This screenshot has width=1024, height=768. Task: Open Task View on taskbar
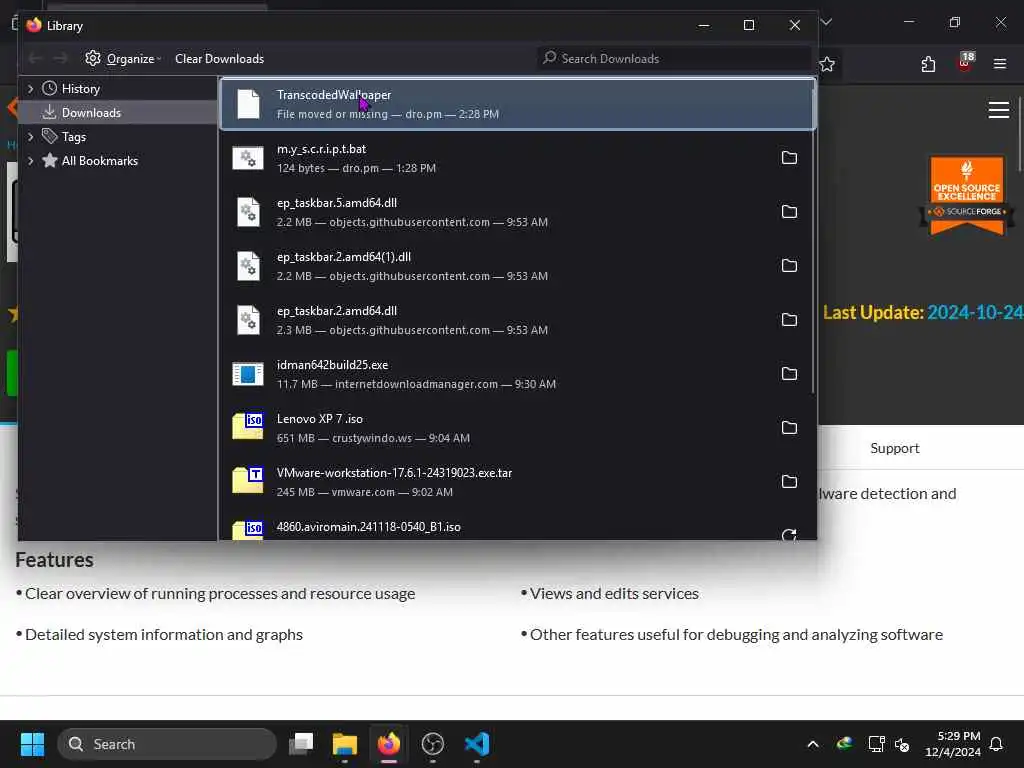[x=301, y=744]
